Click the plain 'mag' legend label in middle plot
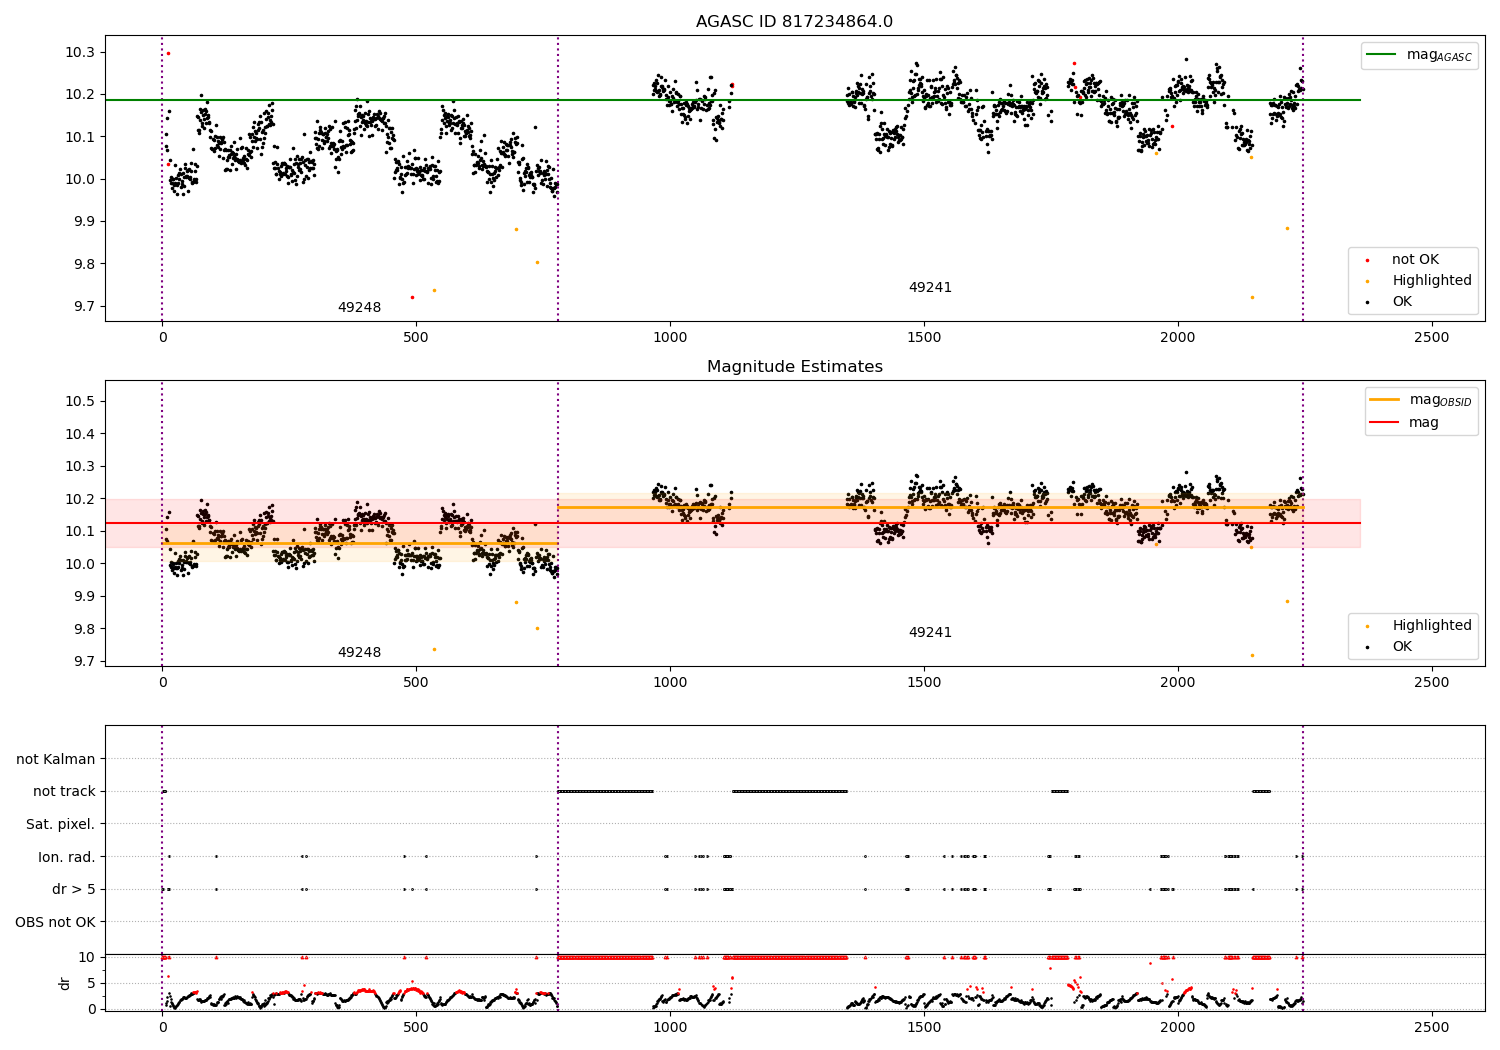This screenshot has height=1050, width=1500. point(1424,422)
